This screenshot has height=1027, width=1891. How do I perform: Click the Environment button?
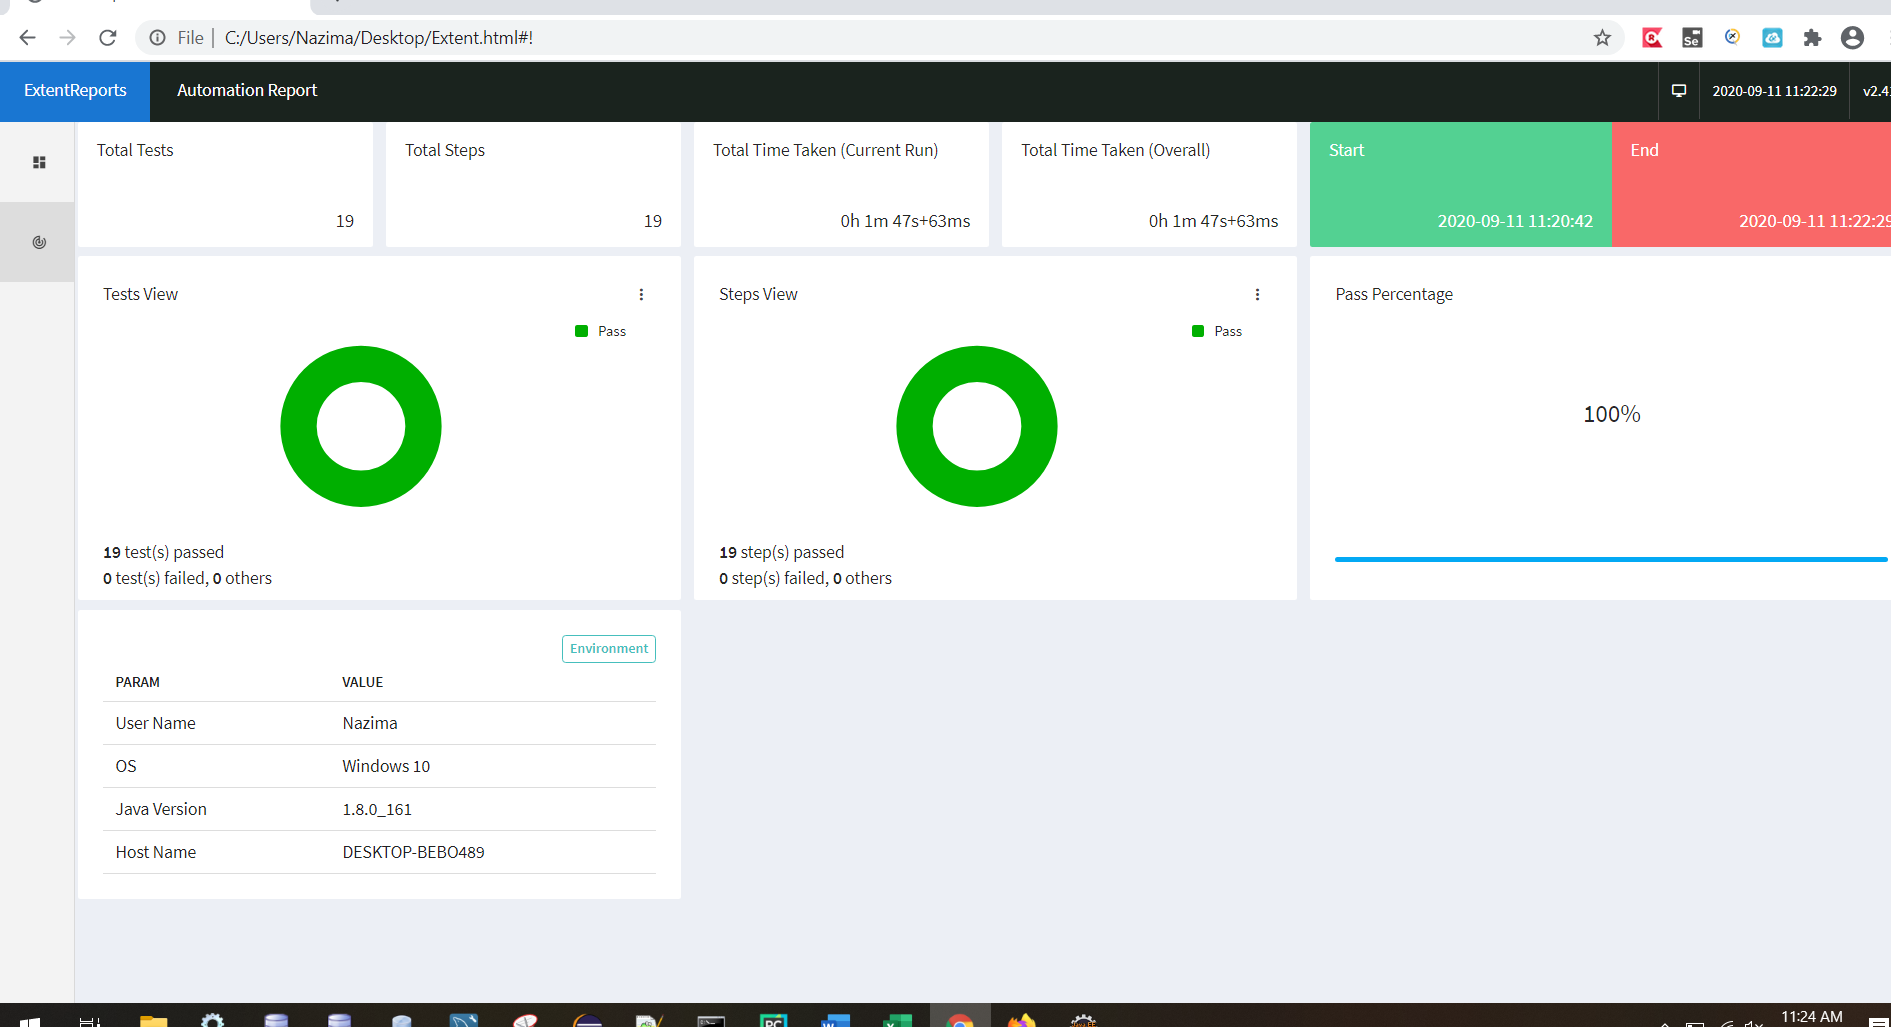tap(608, 648)
